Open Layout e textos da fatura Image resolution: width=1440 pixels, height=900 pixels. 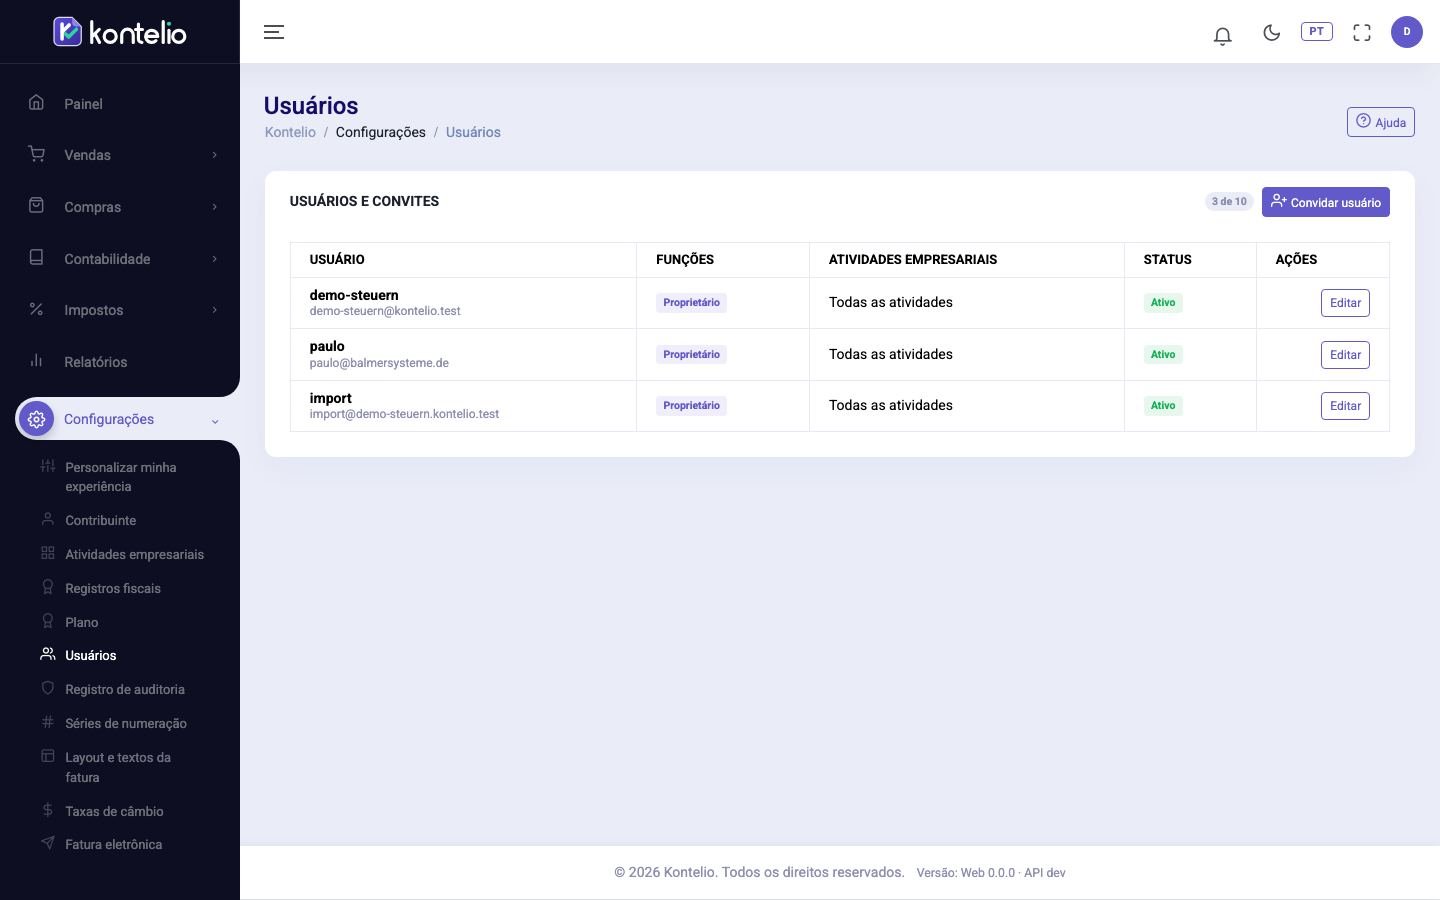pyautogui.click(x=117, y=767)
